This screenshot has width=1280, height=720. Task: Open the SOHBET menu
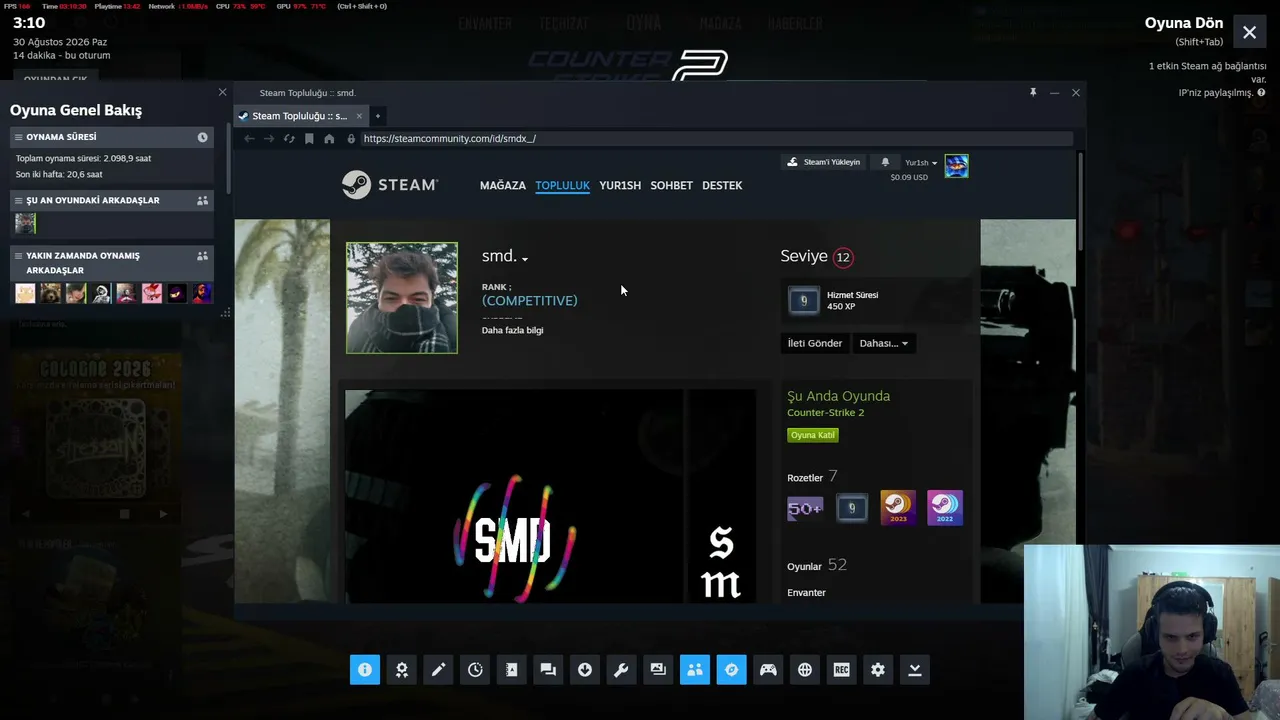pyautogui.click(x=671, y=185)
